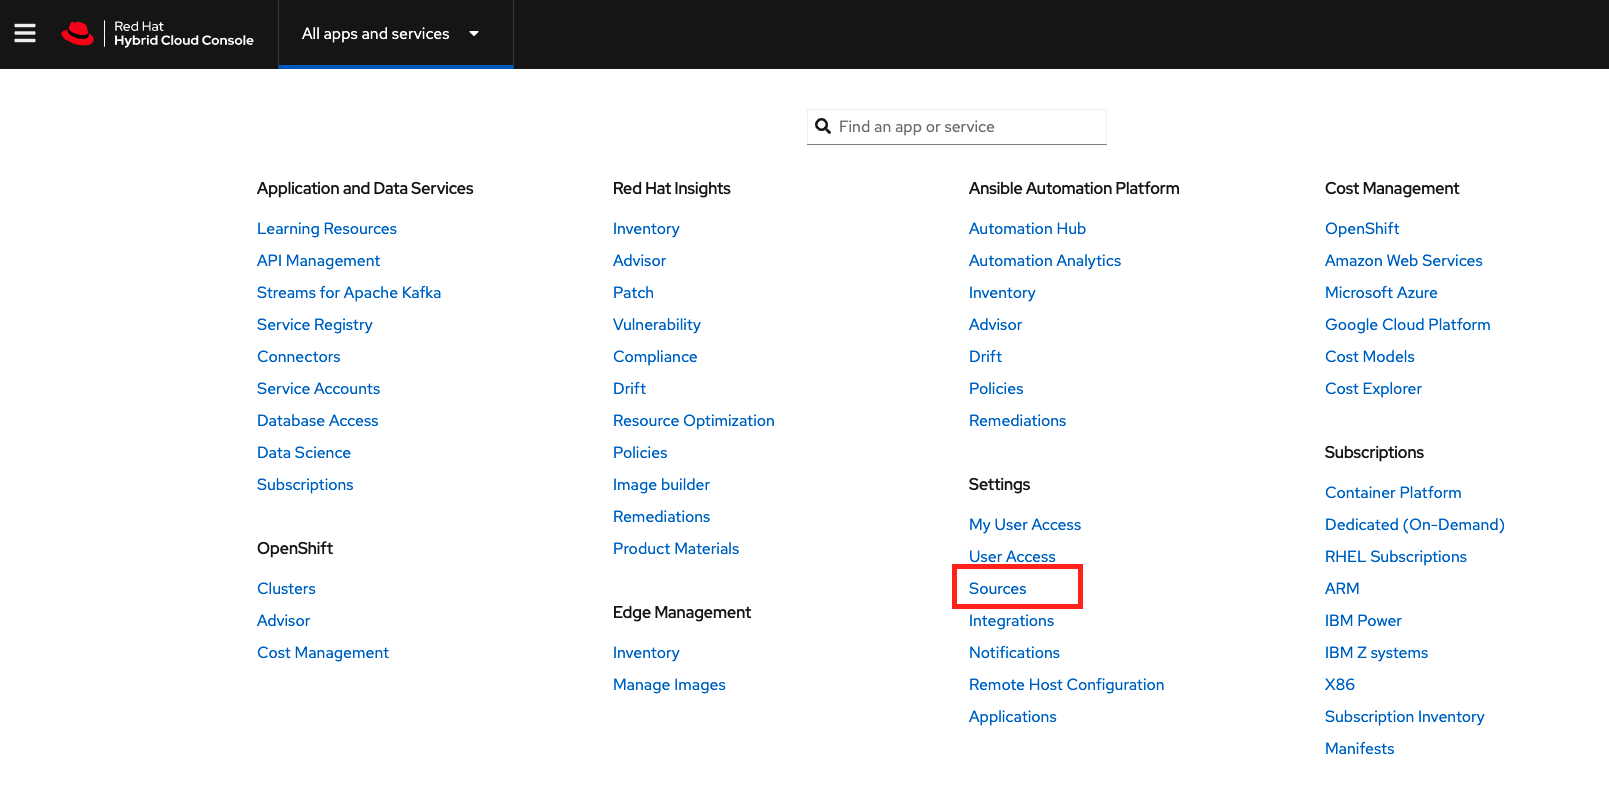Open API Management
The image size is (1609, 810).
[318, 261]
